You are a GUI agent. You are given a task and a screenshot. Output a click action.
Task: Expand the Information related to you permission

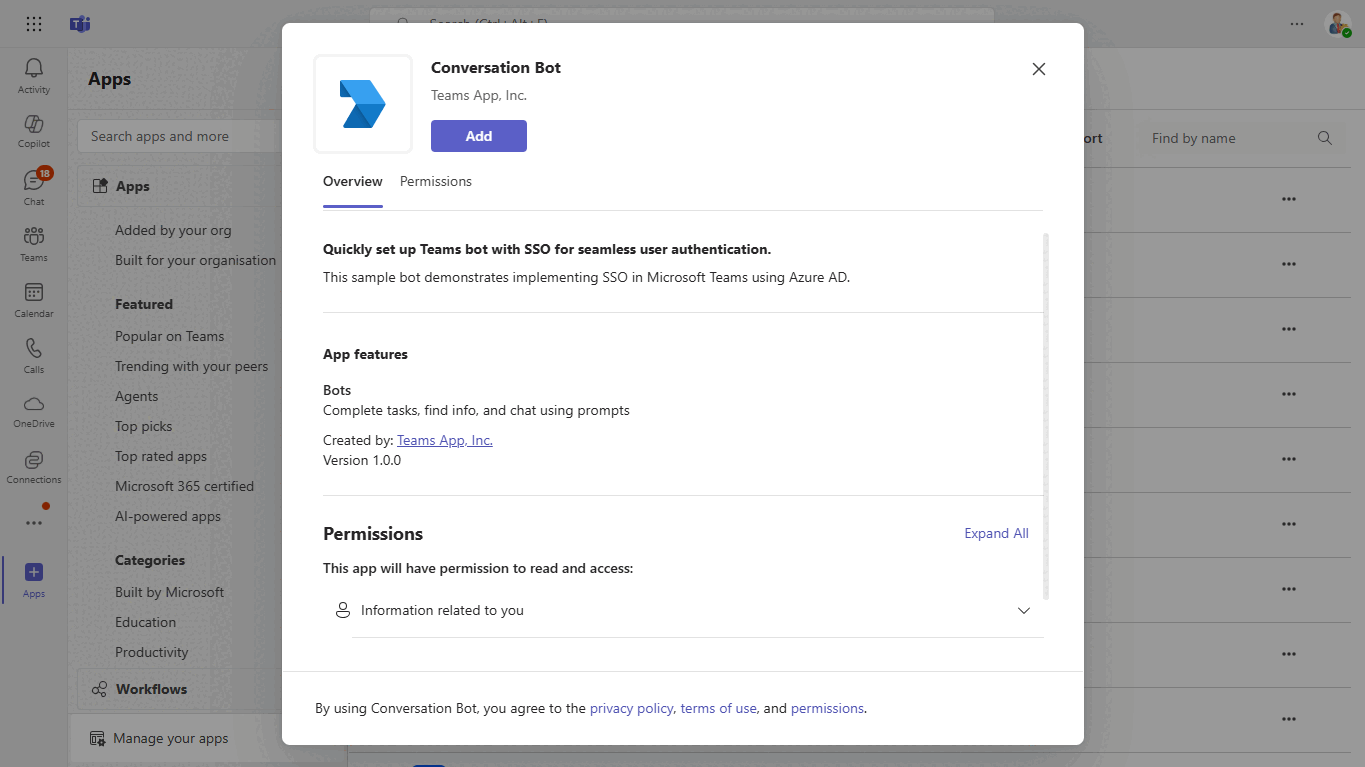(x=1023, y=610)
